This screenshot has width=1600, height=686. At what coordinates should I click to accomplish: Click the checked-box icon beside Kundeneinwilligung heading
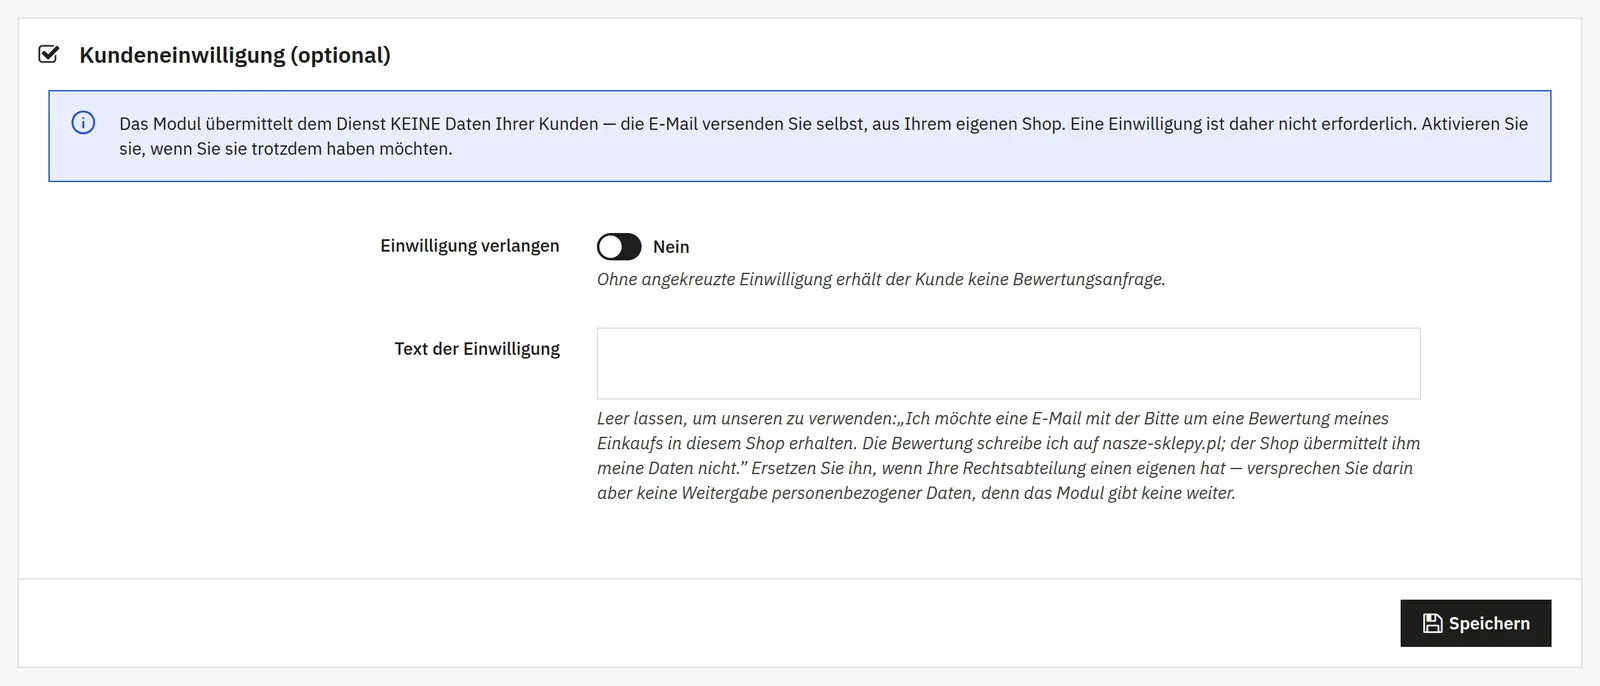click(48, 54)
